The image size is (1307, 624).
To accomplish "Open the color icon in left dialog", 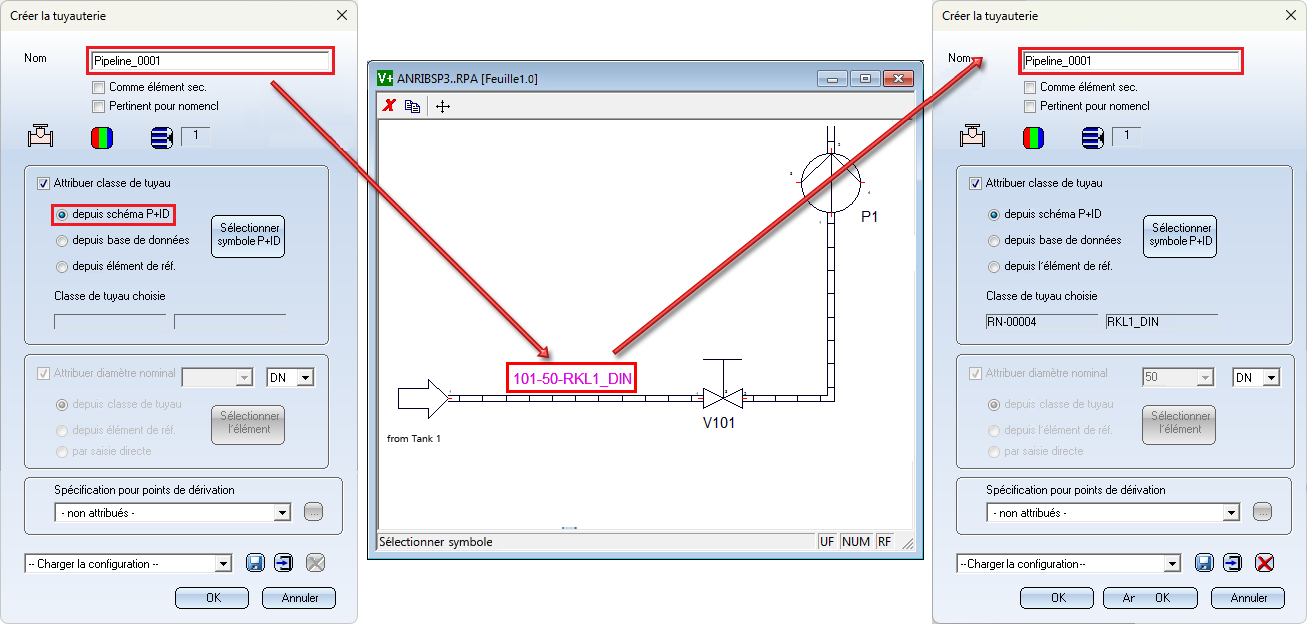I will (102, 137).
